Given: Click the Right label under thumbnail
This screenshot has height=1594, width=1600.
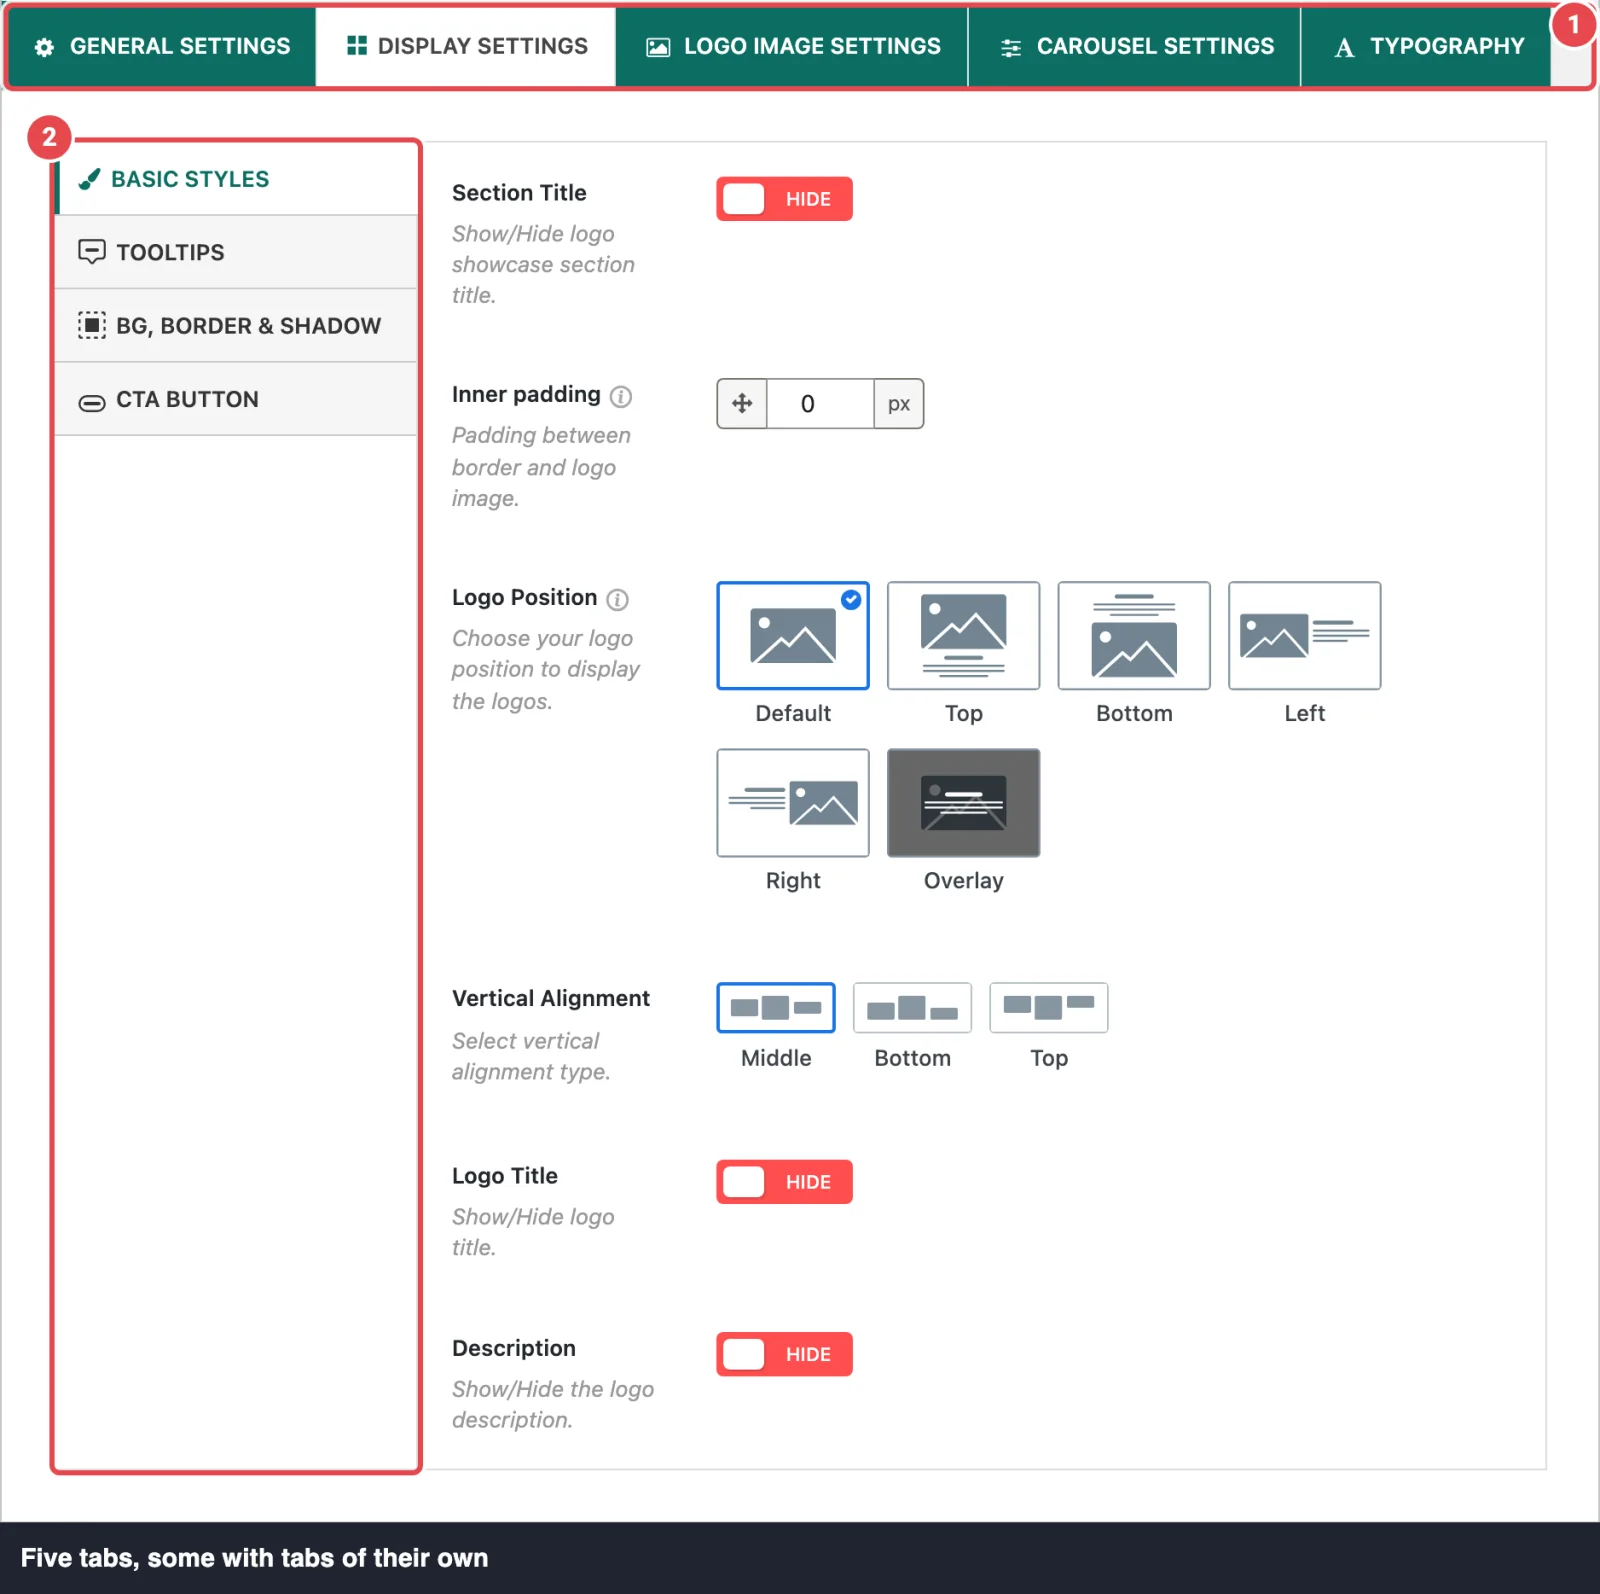Looking at the screenshot, I should tap(793, 881).
